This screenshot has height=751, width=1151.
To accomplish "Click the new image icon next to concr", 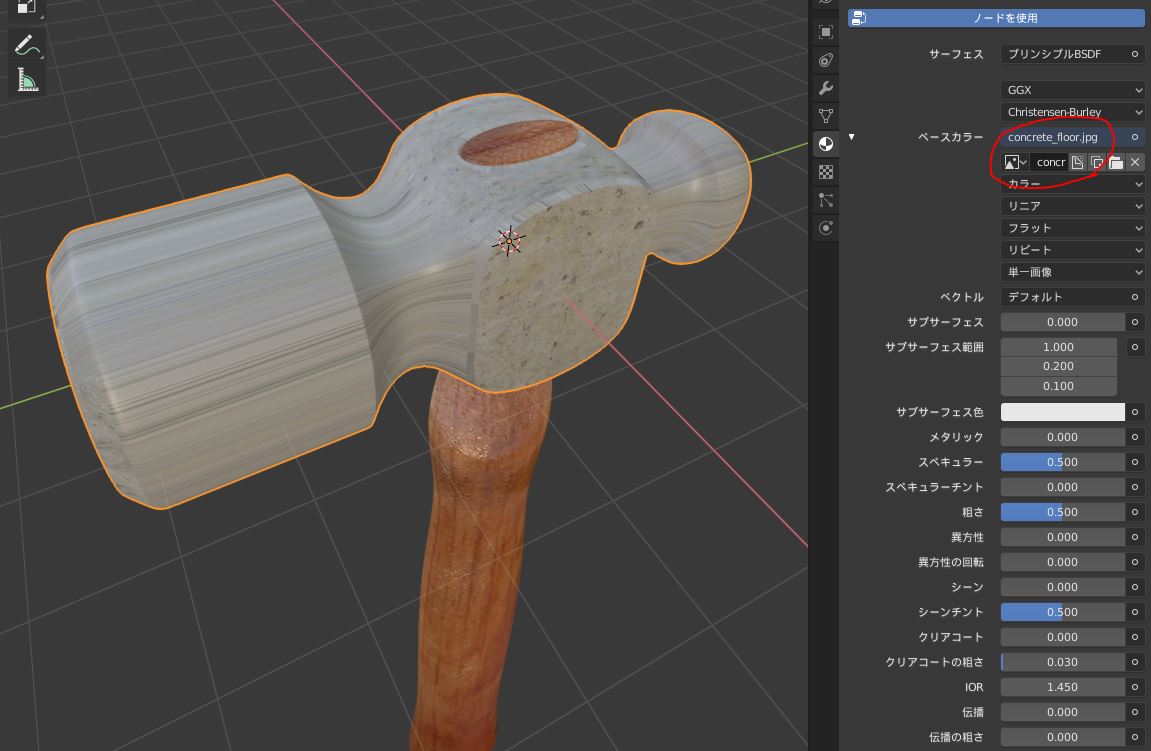I will [1078, 162].
